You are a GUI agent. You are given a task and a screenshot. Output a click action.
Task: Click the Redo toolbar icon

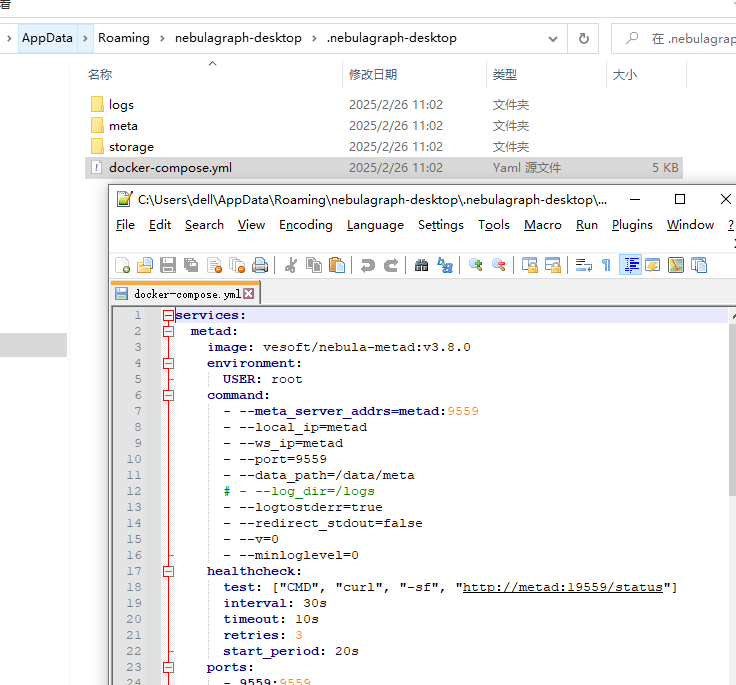(x=391, y=265)
